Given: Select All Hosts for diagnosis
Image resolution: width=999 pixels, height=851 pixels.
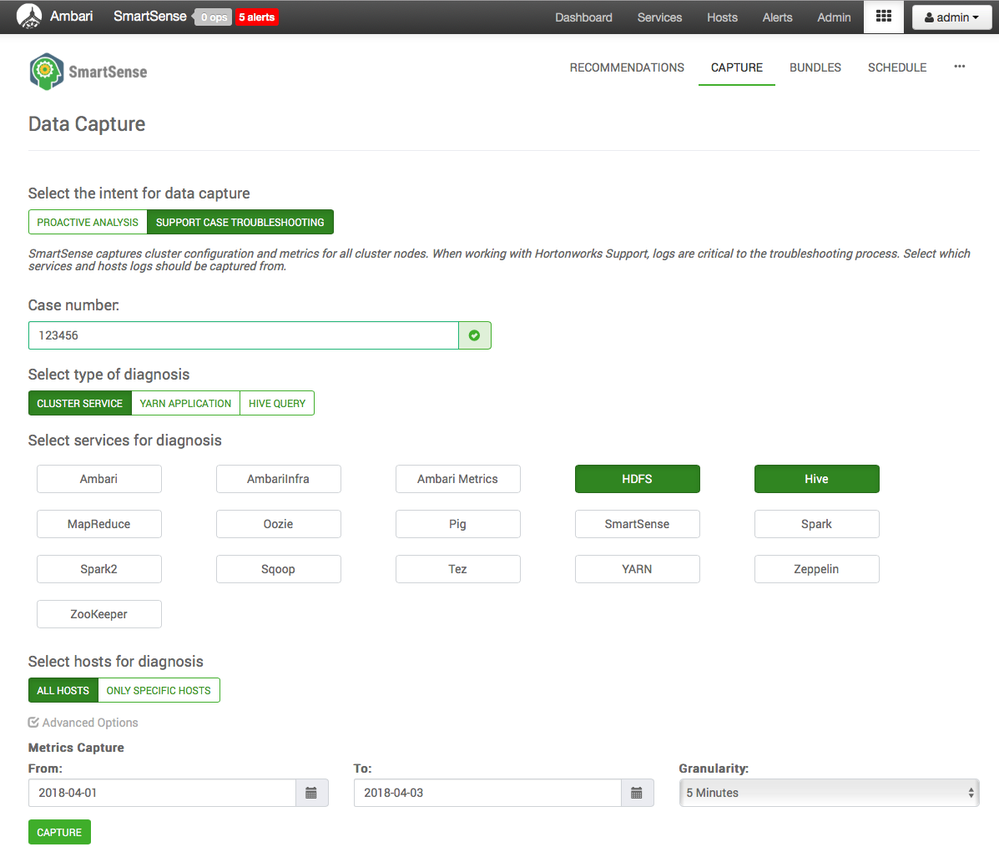Looking at the screenshot, I should point(63,690).
